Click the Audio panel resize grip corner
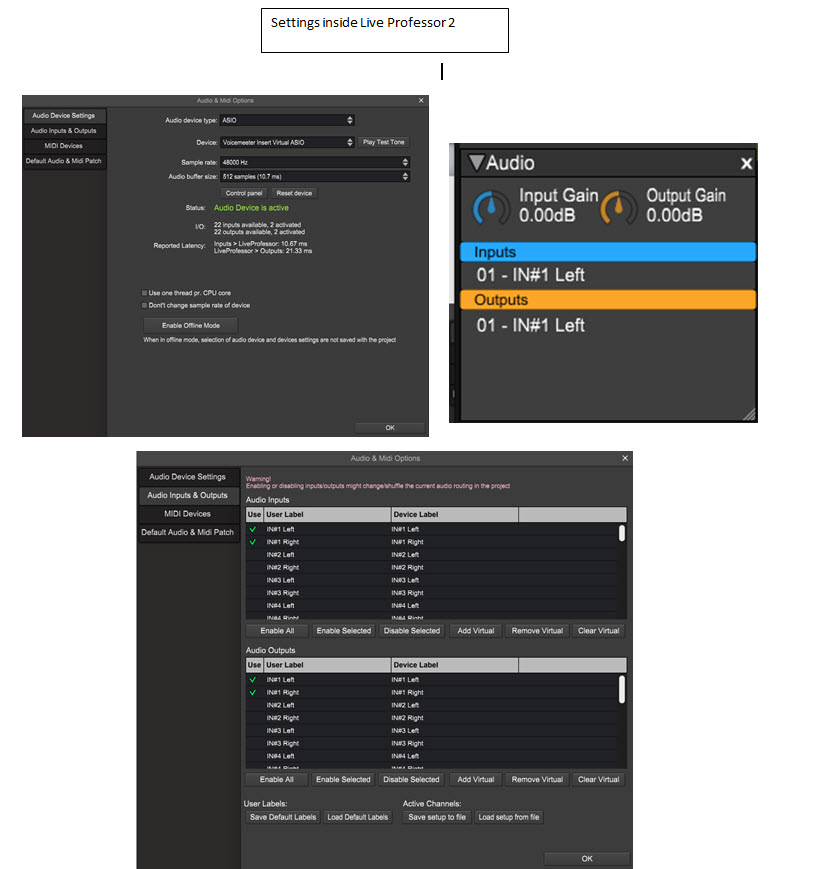Viewport: 813px width, 869px height. [749, 415]
